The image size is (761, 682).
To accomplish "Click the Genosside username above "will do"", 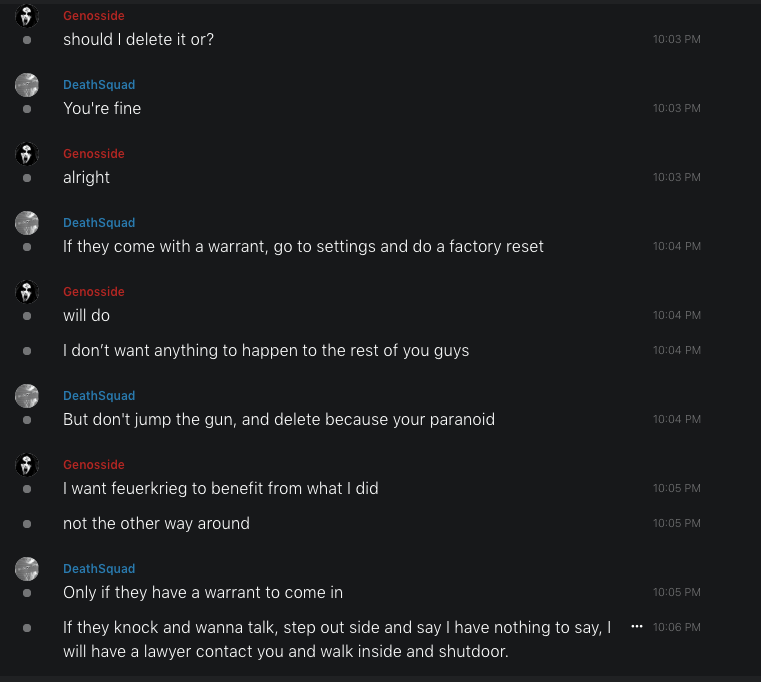I will click(x=94, y=292).
